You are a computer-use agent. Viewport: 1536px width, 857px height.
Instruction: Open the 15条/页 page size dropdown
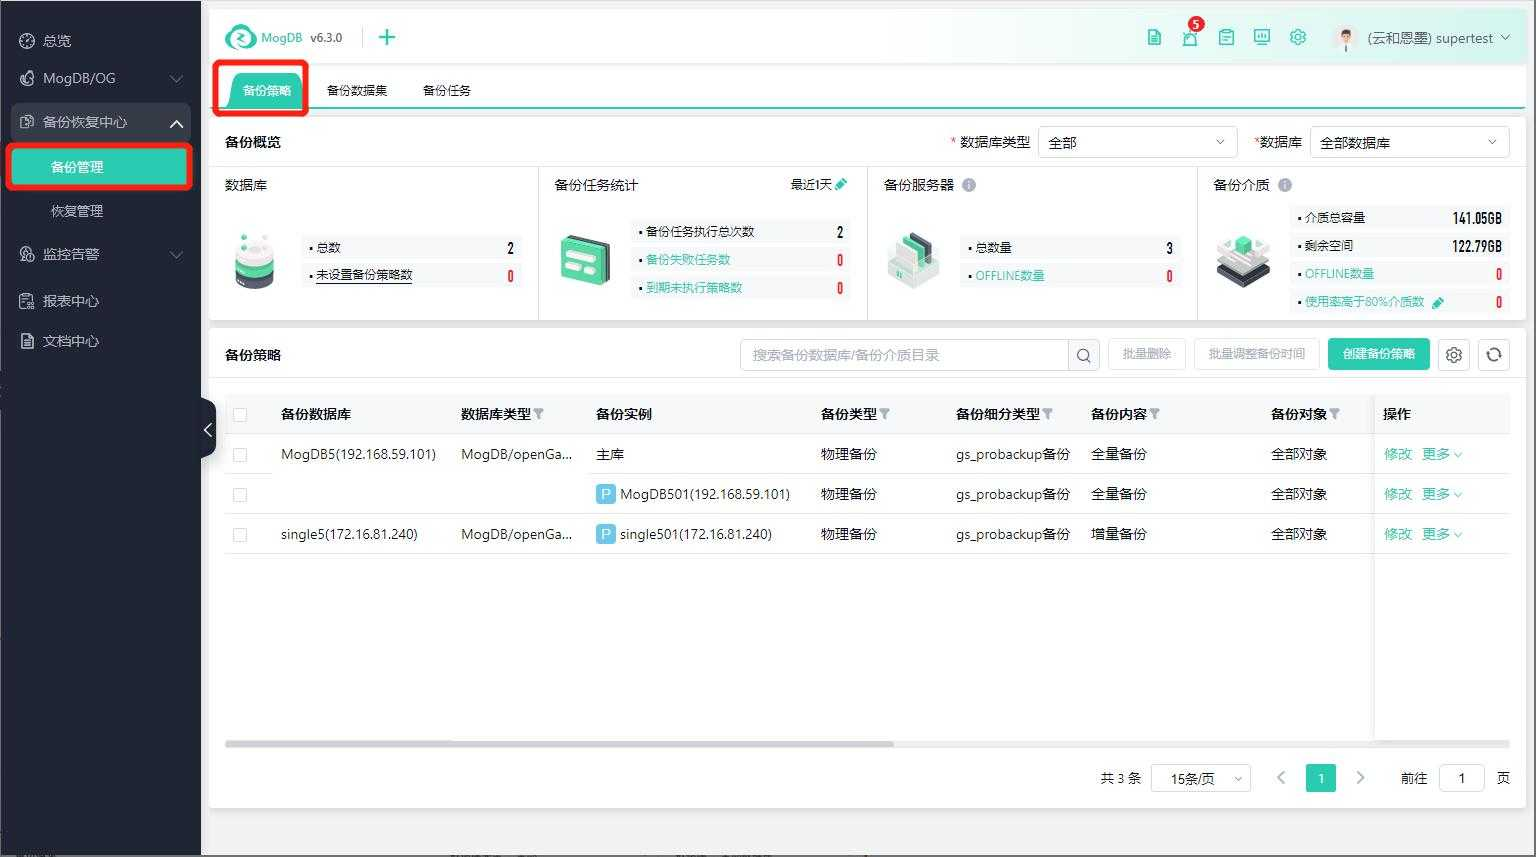point(1201,778)
